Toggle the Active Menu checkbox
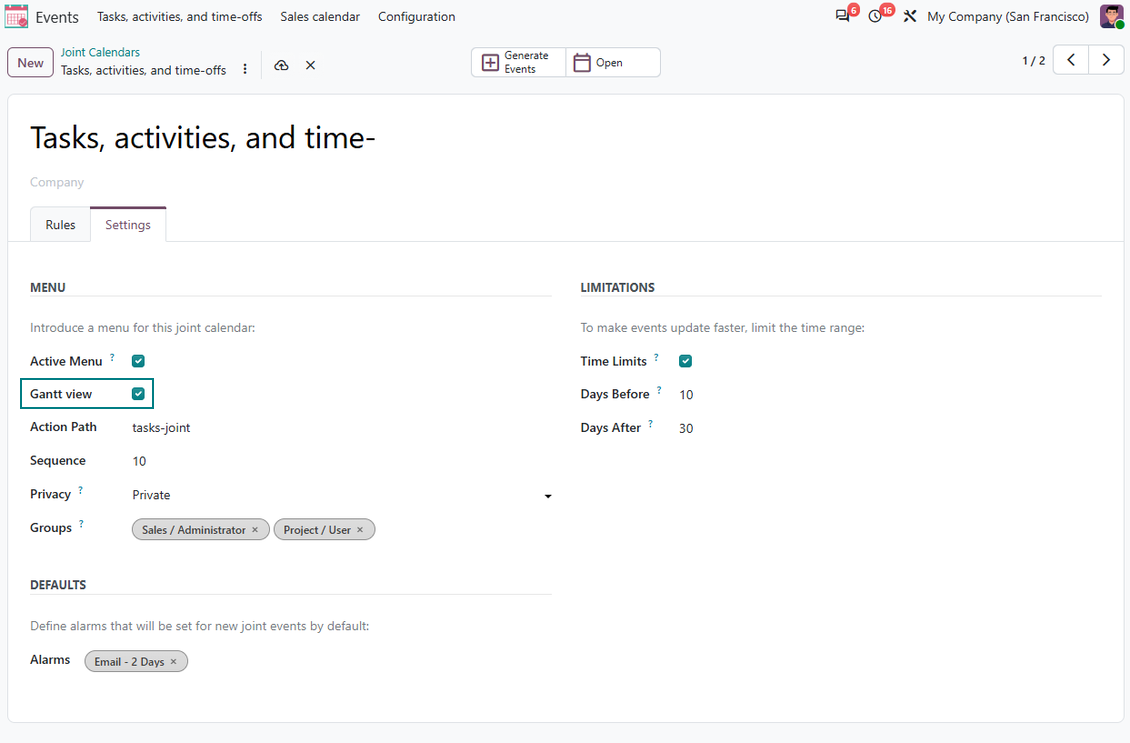 pyautogui.click(x=138, y=361)
